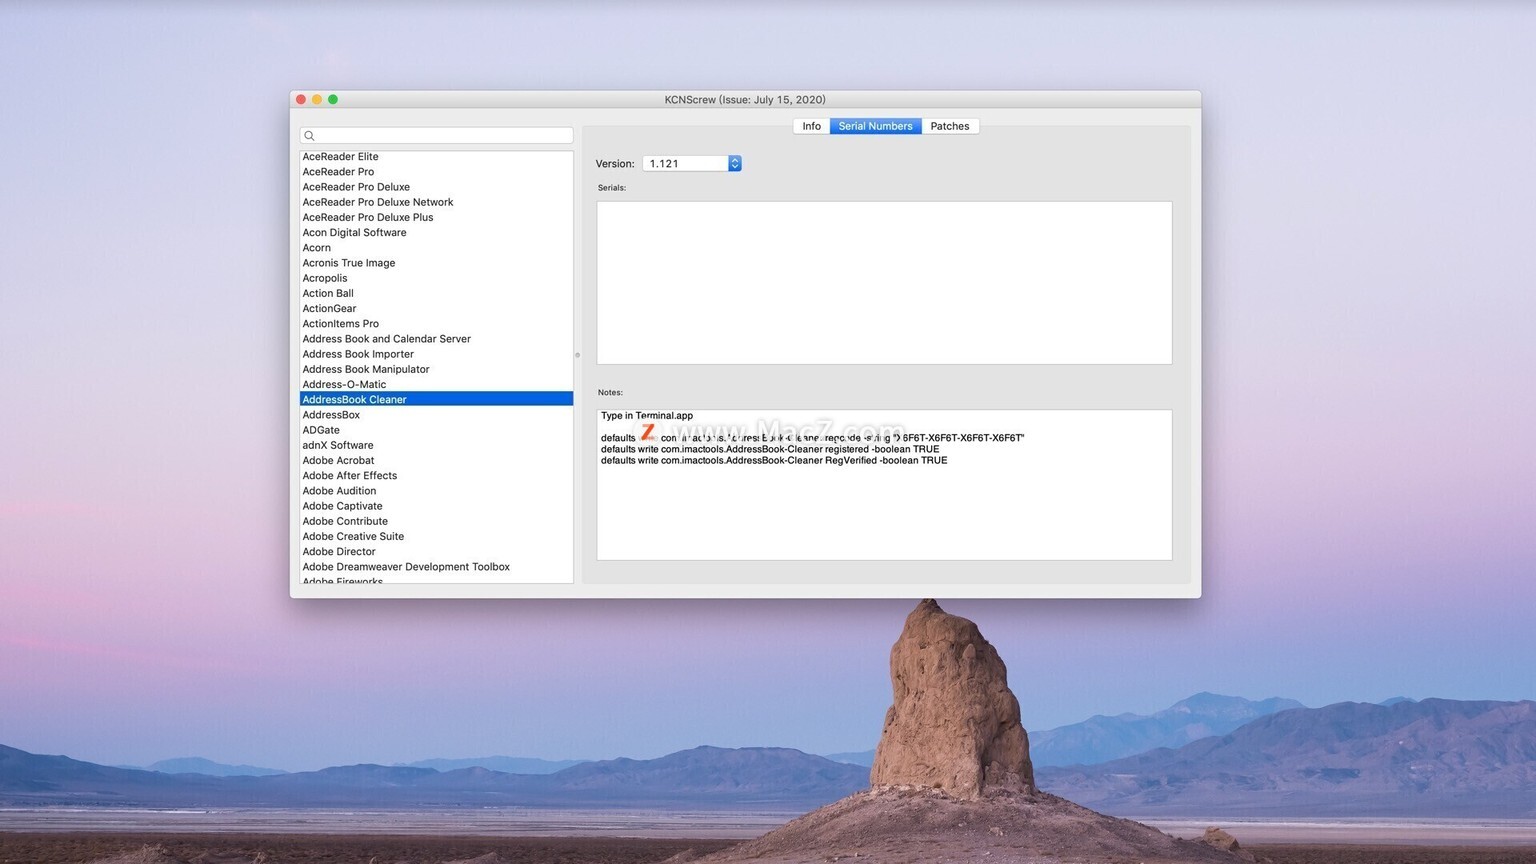Focus the search input field
Screen dimensions: 1536x864
[x=436, y=135]
